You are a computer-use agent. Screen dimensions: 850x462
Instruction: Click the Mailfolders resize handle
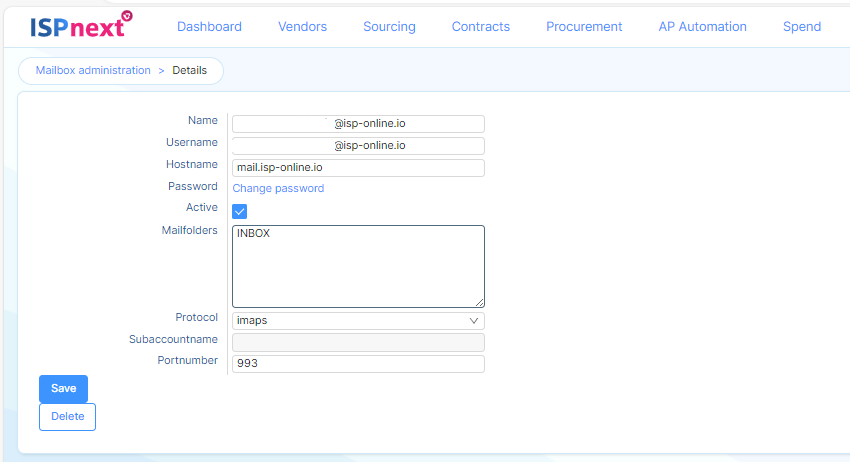[479, 303]
